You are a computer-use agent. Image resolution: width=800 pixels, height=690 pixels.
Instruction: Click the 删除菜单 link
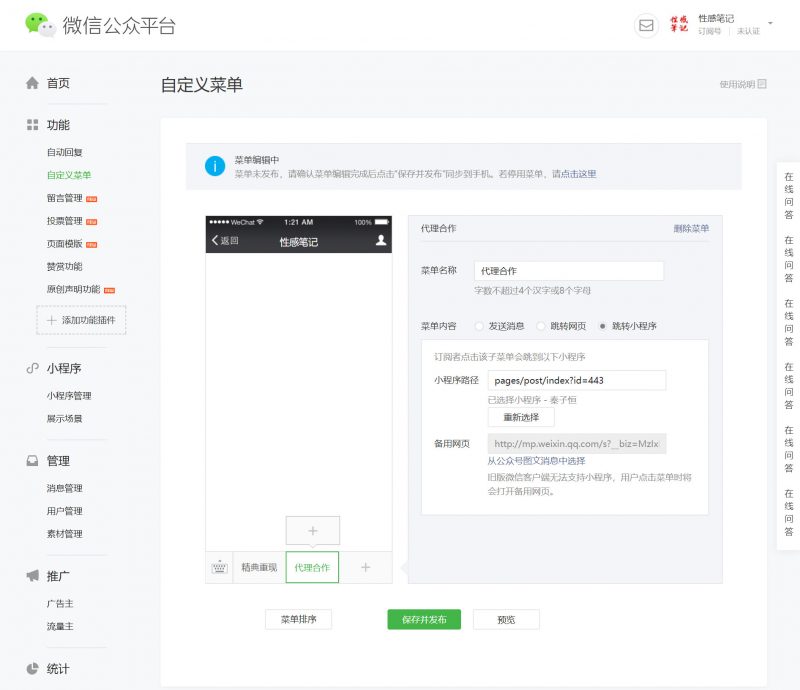pyautogui.click(x=691, y=229)
